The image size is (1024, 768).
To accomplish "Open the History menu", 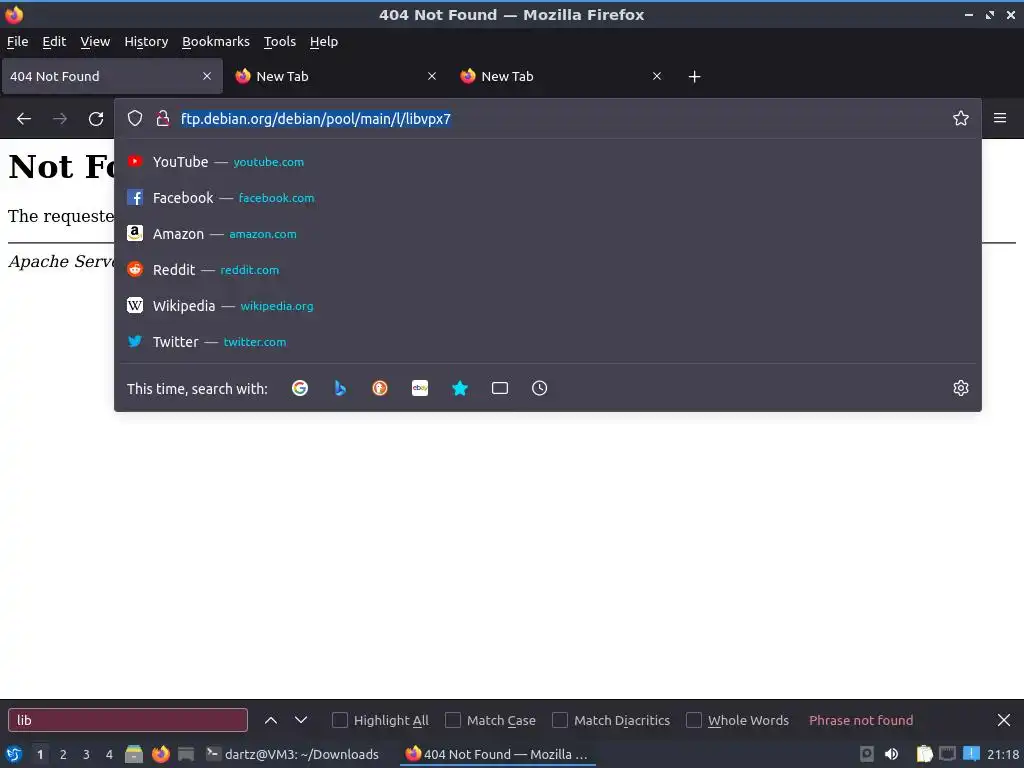I will tap(146, 41).
